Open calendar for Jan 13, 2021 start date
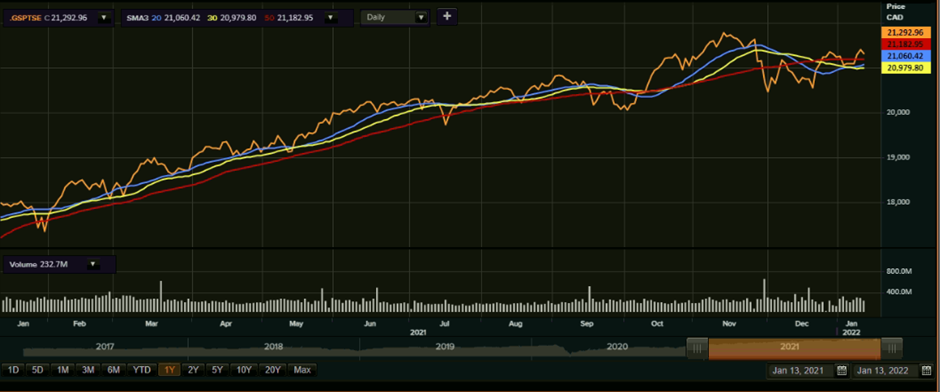This screenshot has height=392, width=940. pos(842,370)
